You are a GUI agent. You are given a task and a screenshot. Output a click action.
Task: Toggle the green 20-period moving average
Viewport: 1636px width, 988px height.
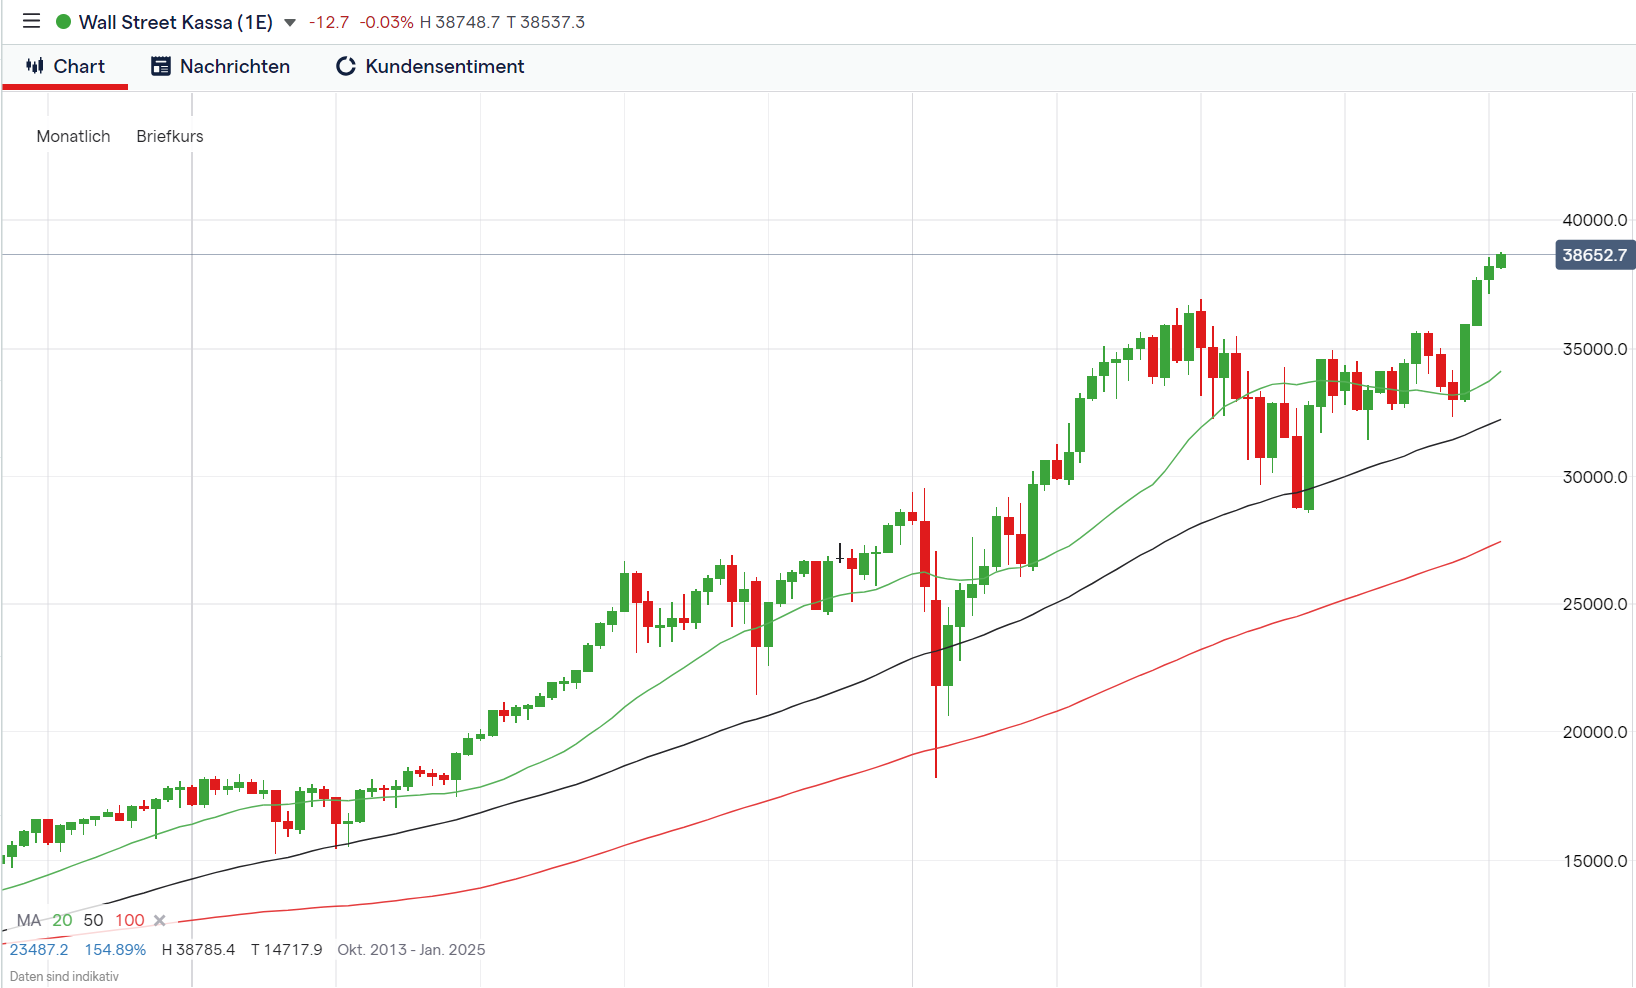pyautogui.click(x=62, y=920)
